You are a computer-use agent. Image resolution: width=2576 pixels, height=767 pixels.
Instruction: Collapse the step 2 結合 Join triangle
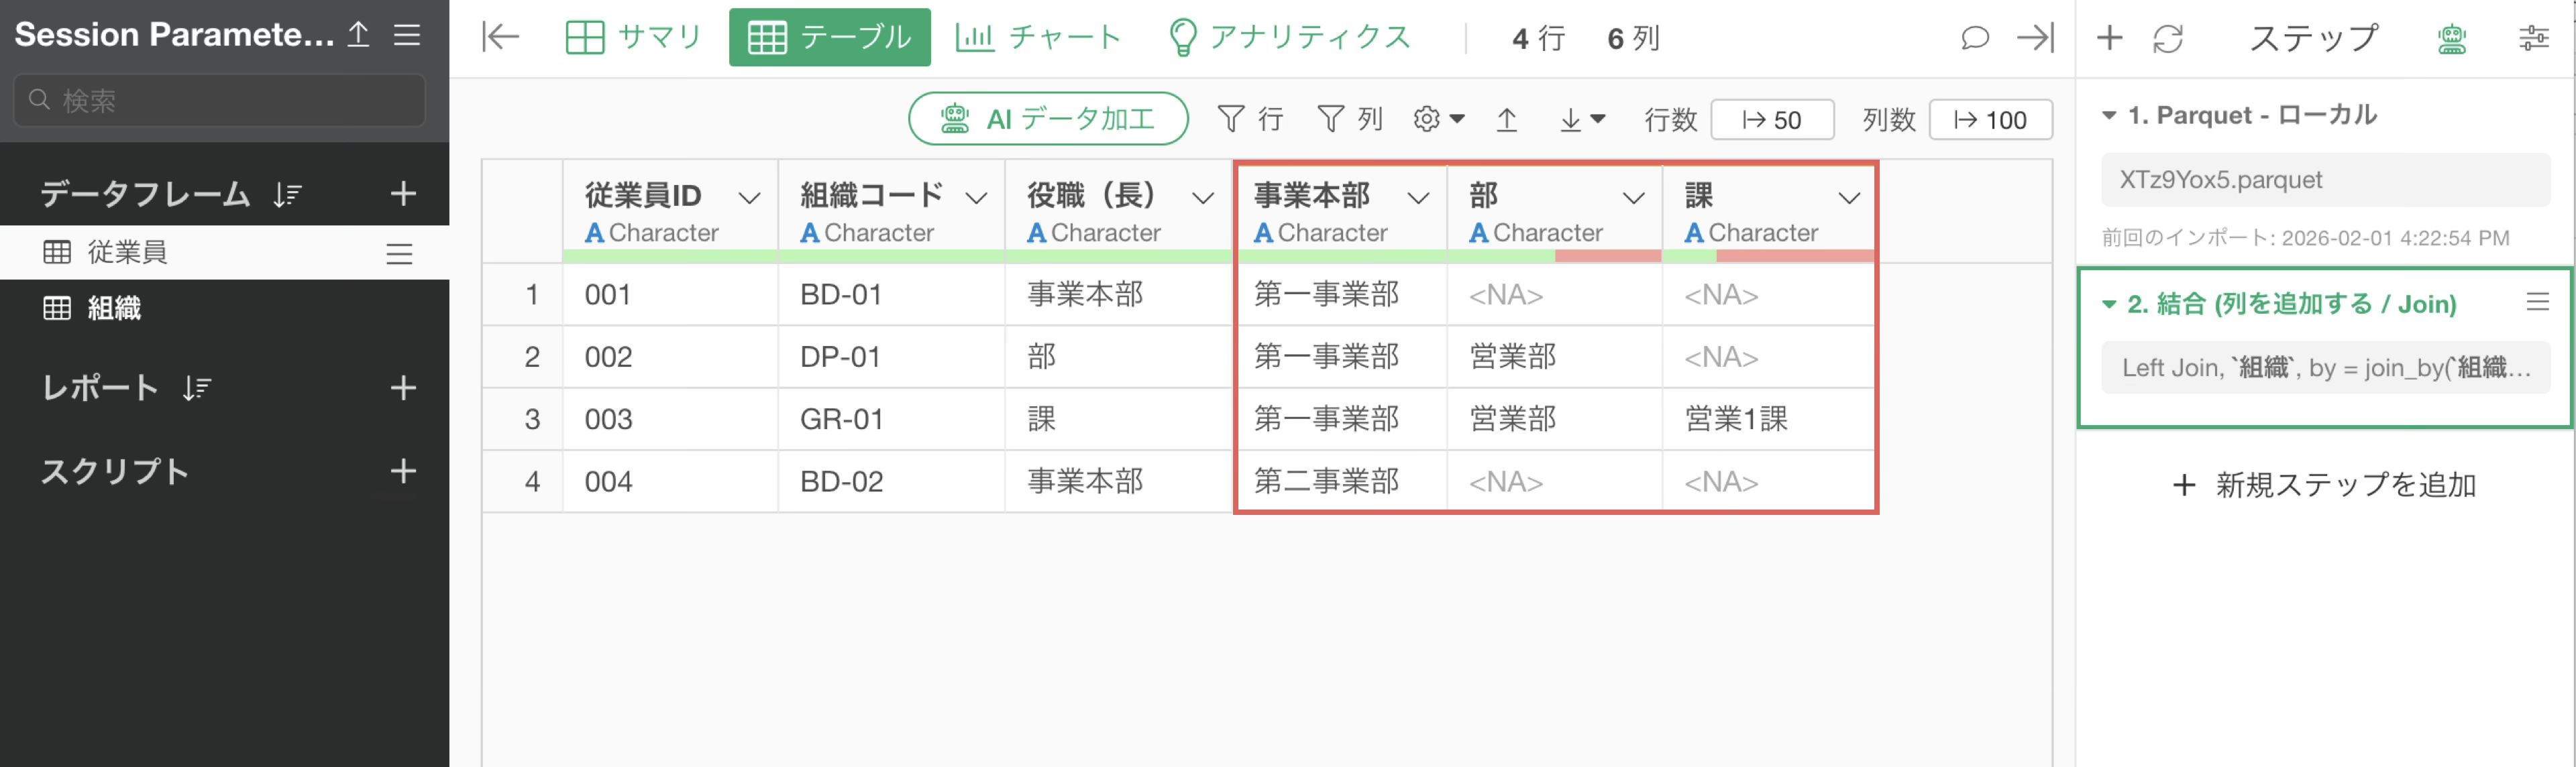[2109, 304]
